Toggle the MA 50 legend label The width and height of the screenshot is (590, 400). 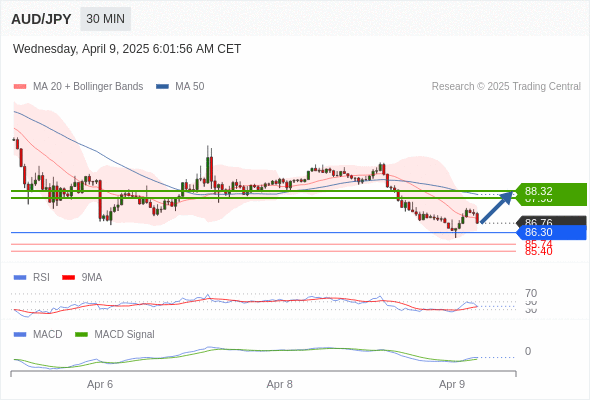click(190, 87)
